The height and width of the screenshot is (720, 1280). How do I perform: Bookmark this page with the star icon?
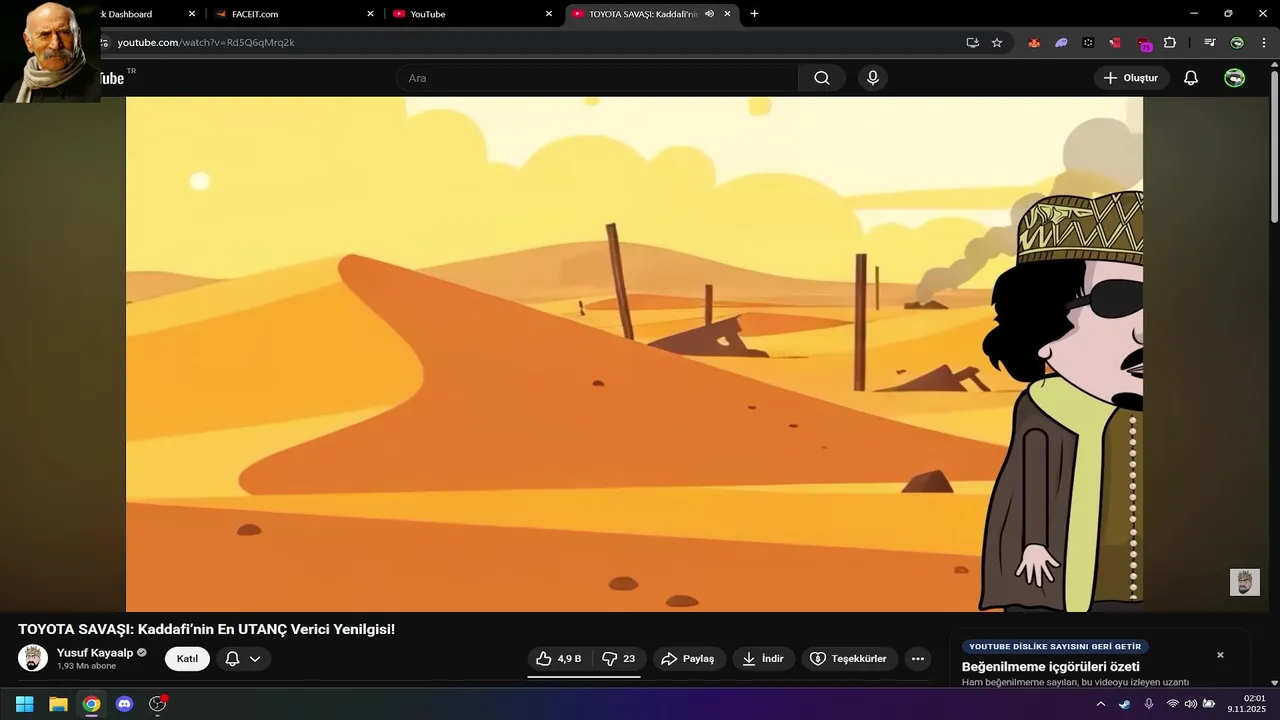[x=997, y=43]
